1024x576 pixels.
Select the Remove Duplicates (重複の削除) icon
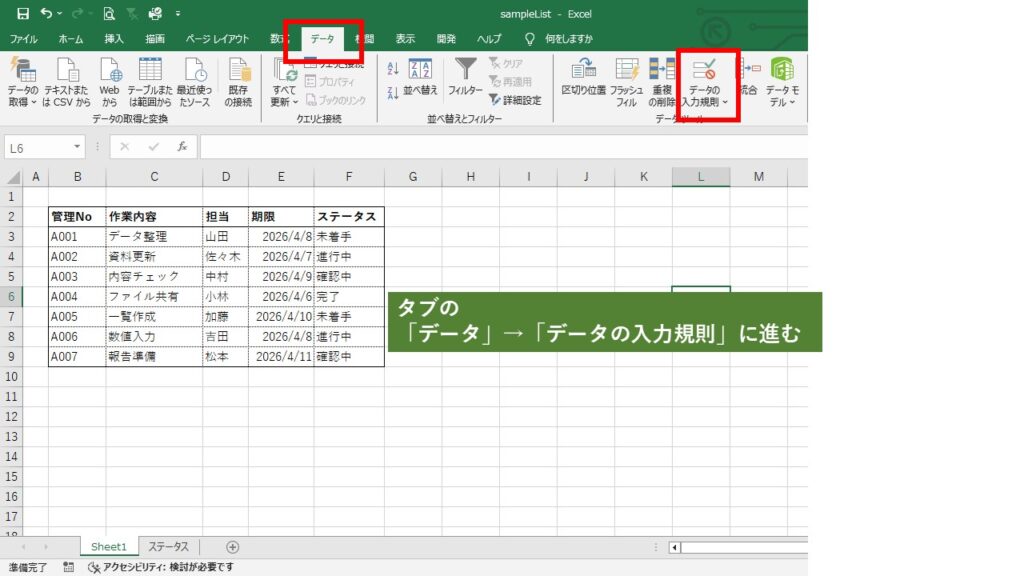click(661, 70)
